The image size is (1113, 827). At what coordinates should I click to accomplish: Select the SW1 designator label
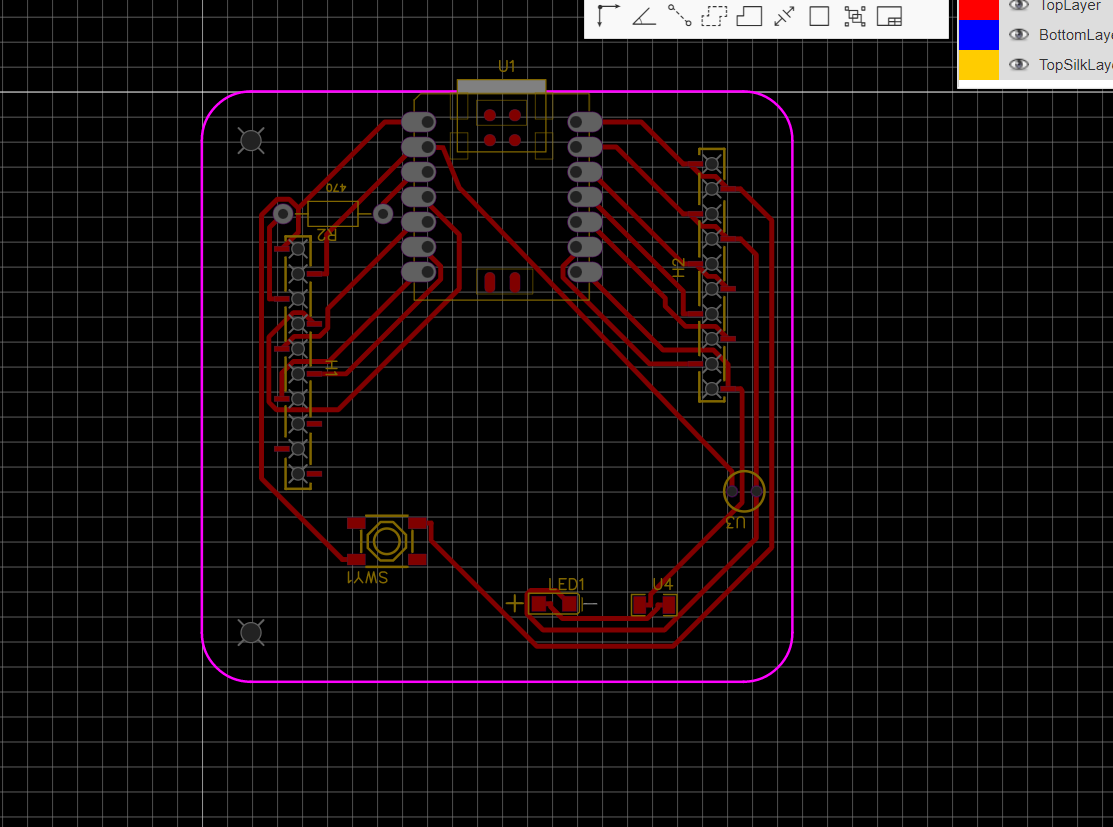[367, 578]
